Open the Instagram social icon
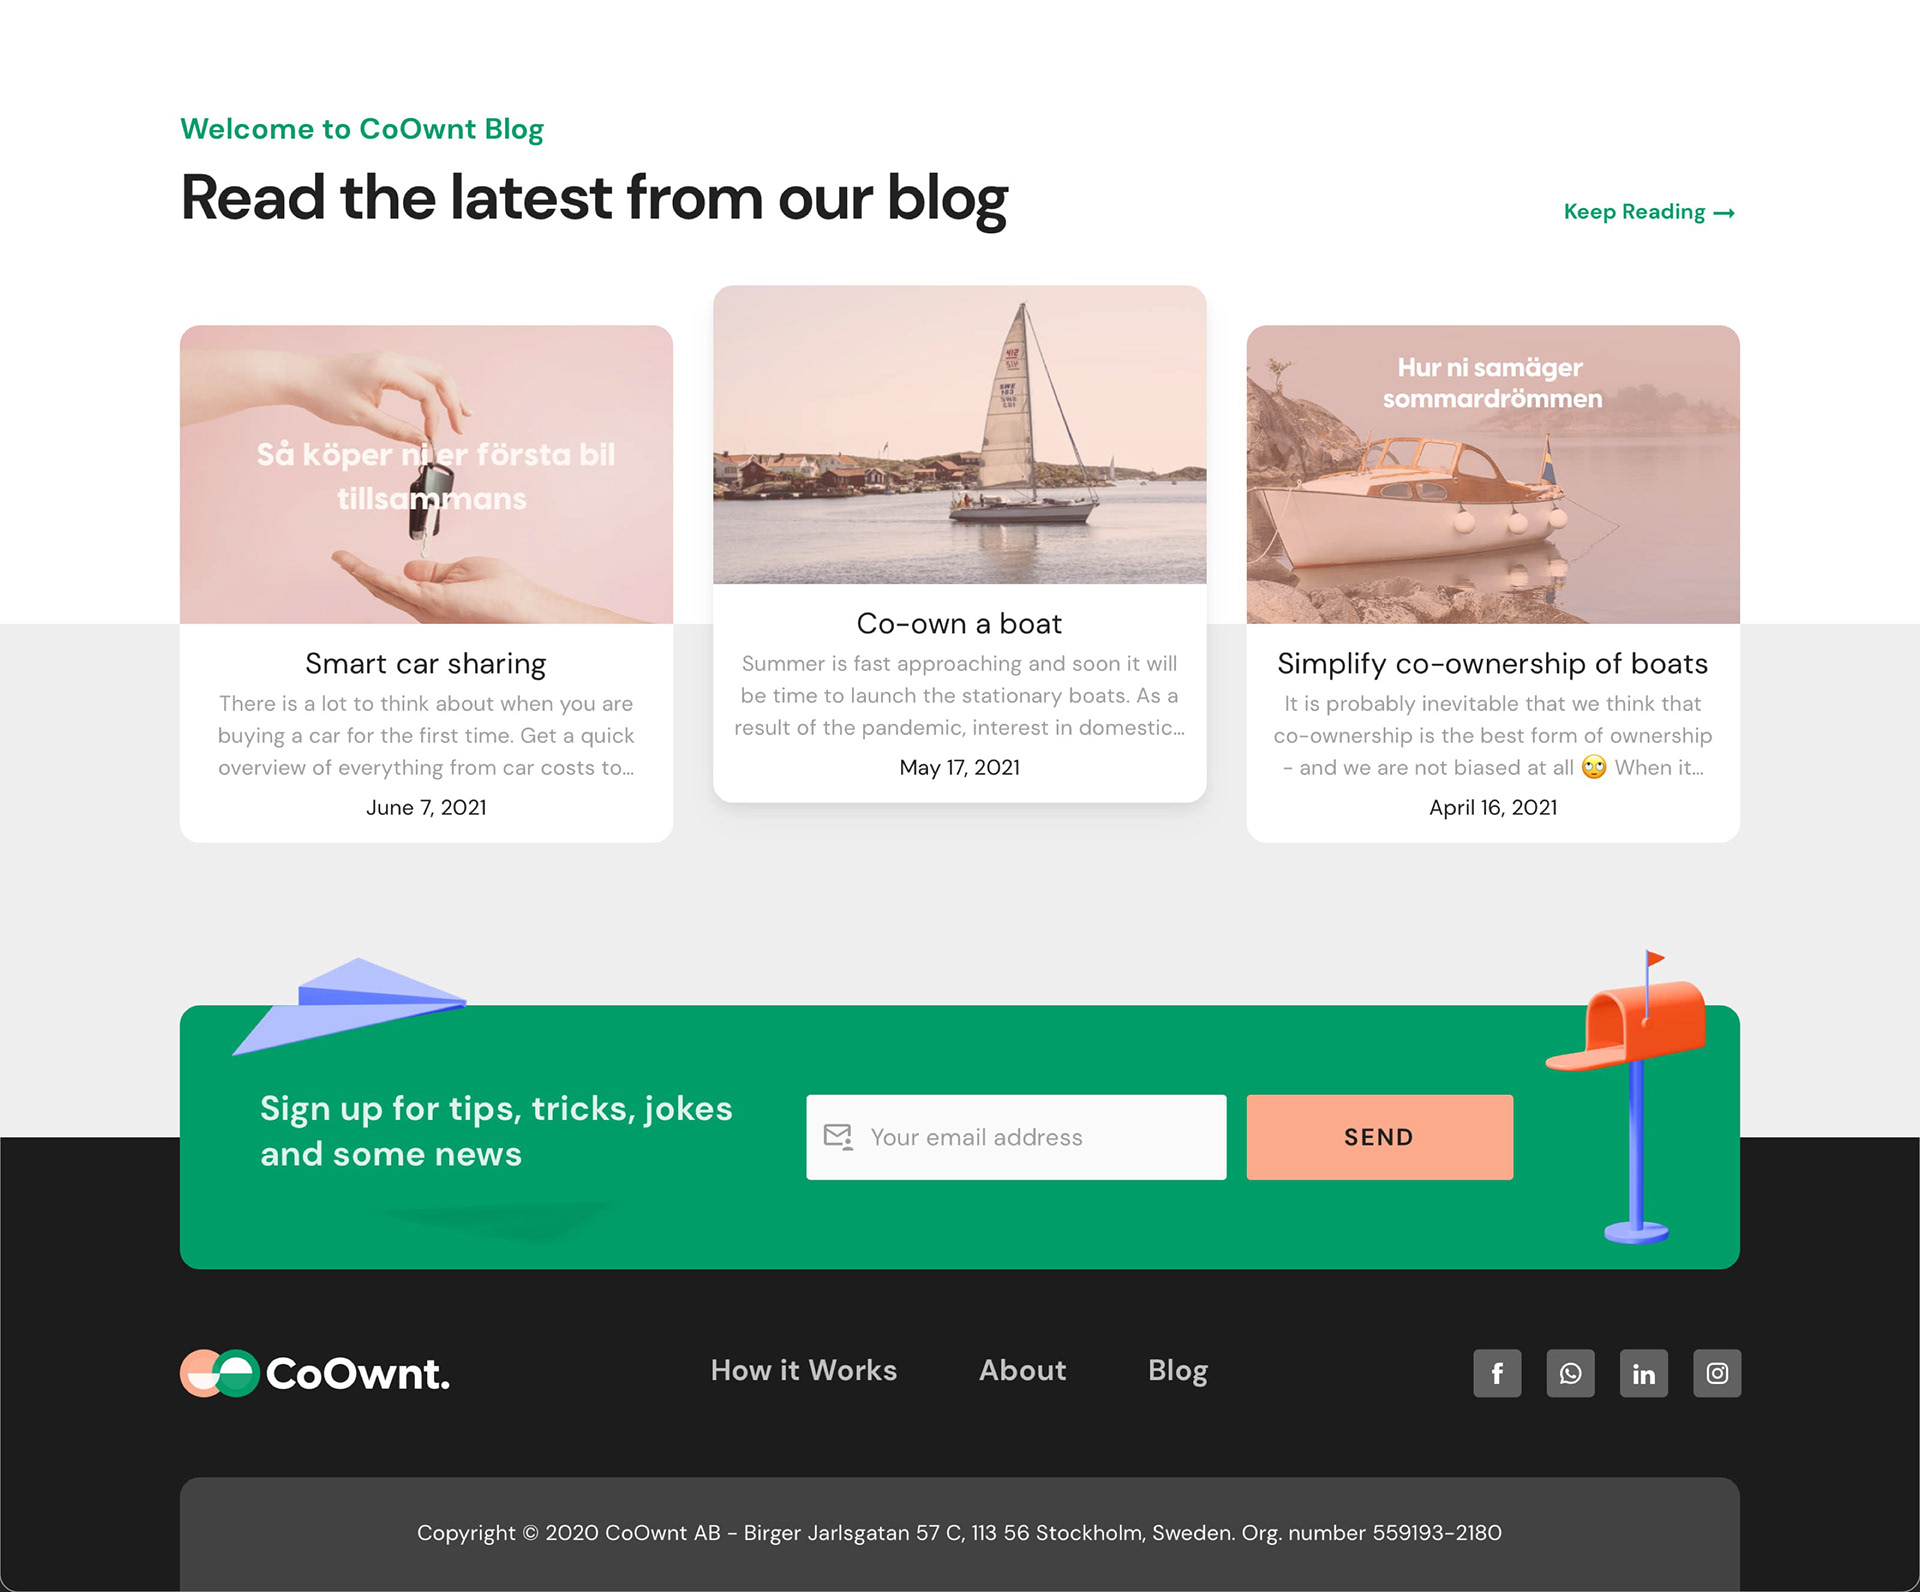 tap(1717, 1373)
